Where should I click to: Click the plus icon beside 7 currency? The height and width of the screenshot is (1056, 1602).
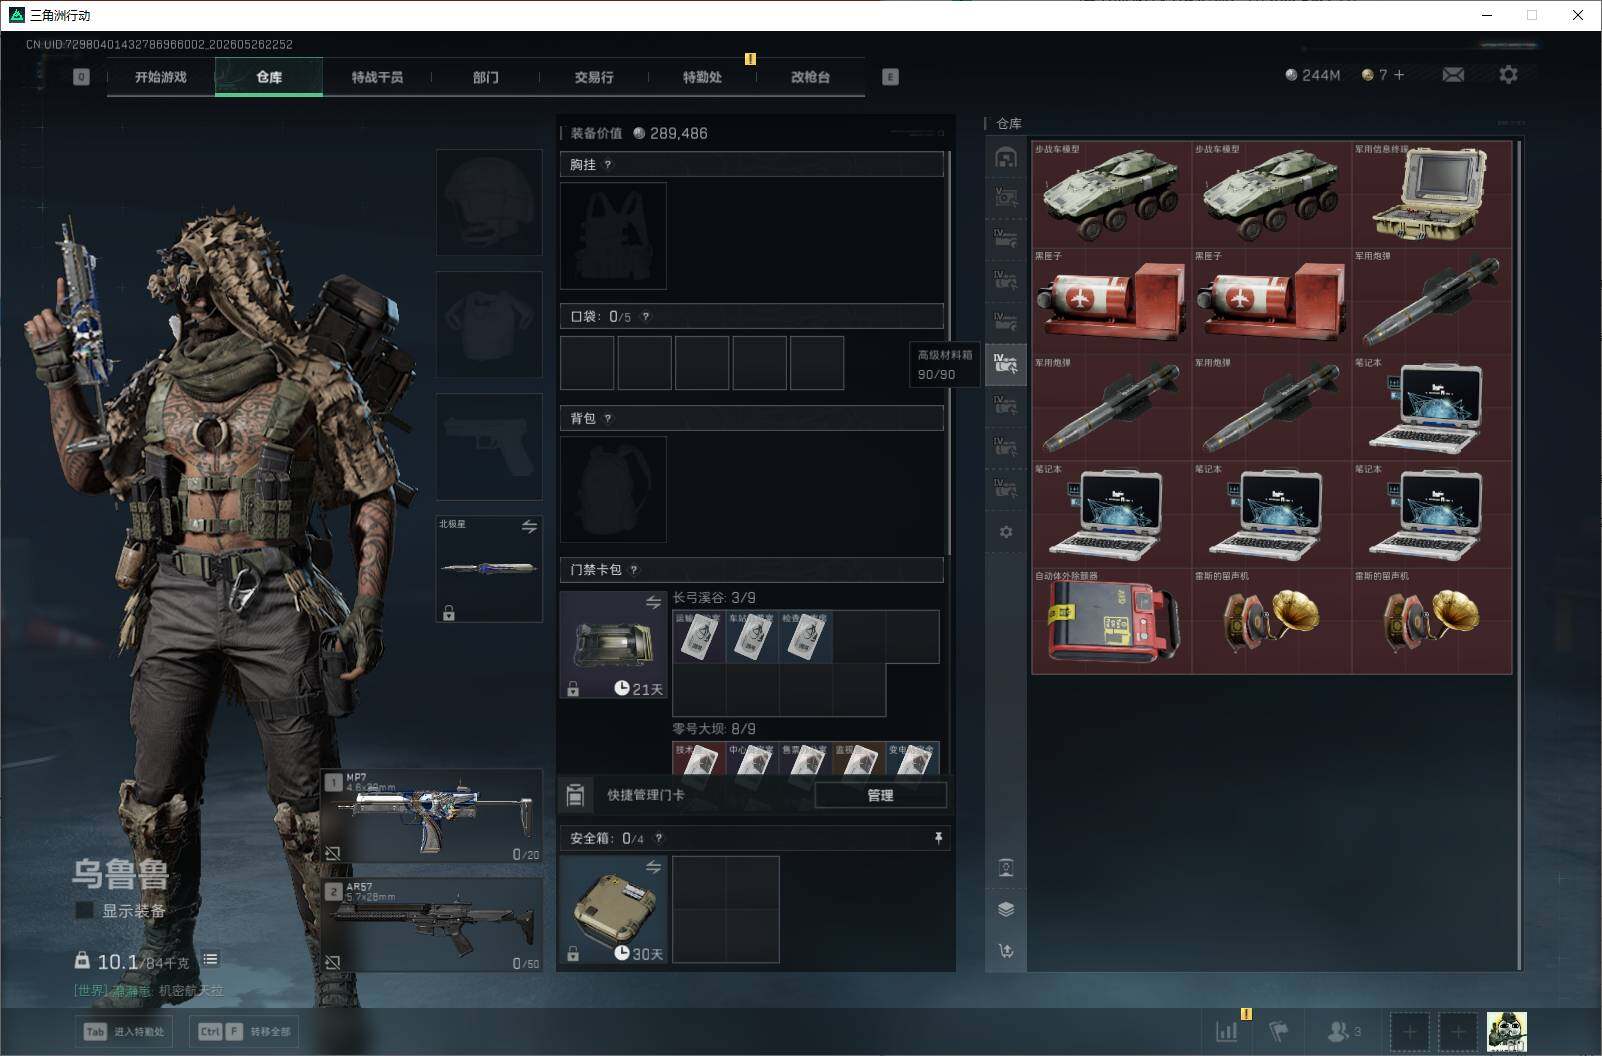point(1399,75)
